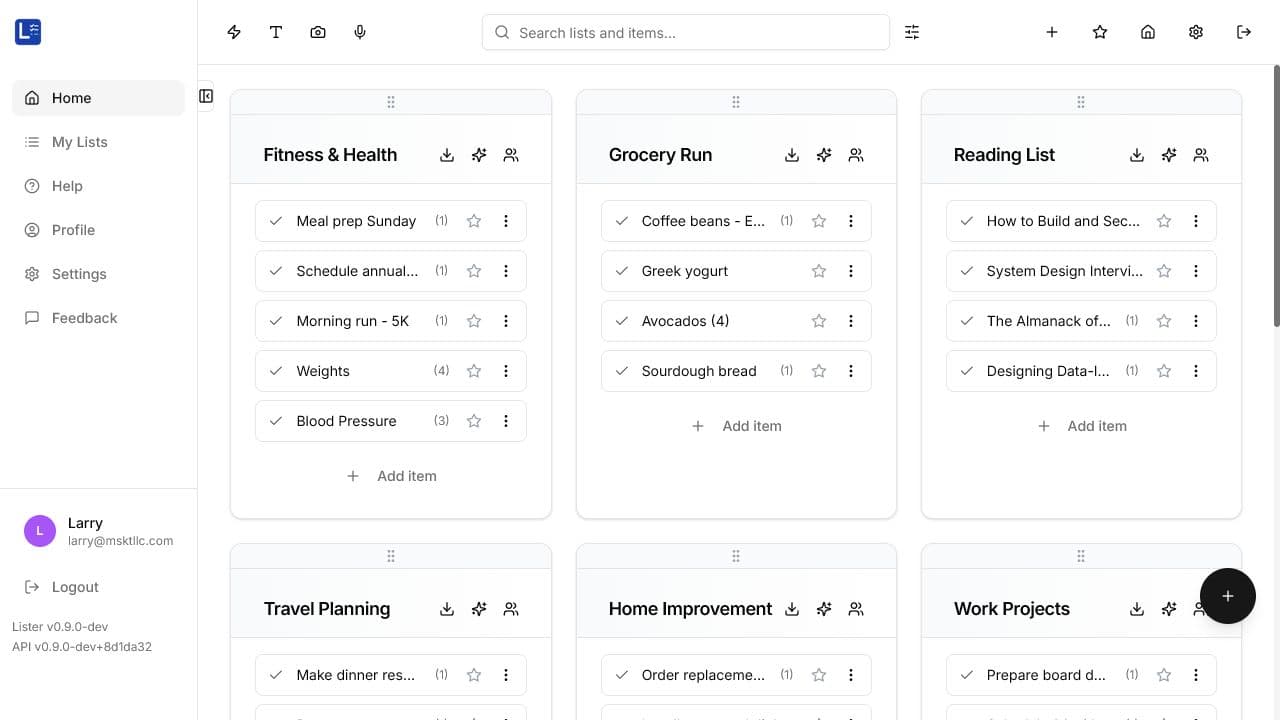Image resolution: width=1280 pixels, height=720 pixels.
Task: Check off System Design Interview item
Action: pyautogui.click(x=966, y=271)
